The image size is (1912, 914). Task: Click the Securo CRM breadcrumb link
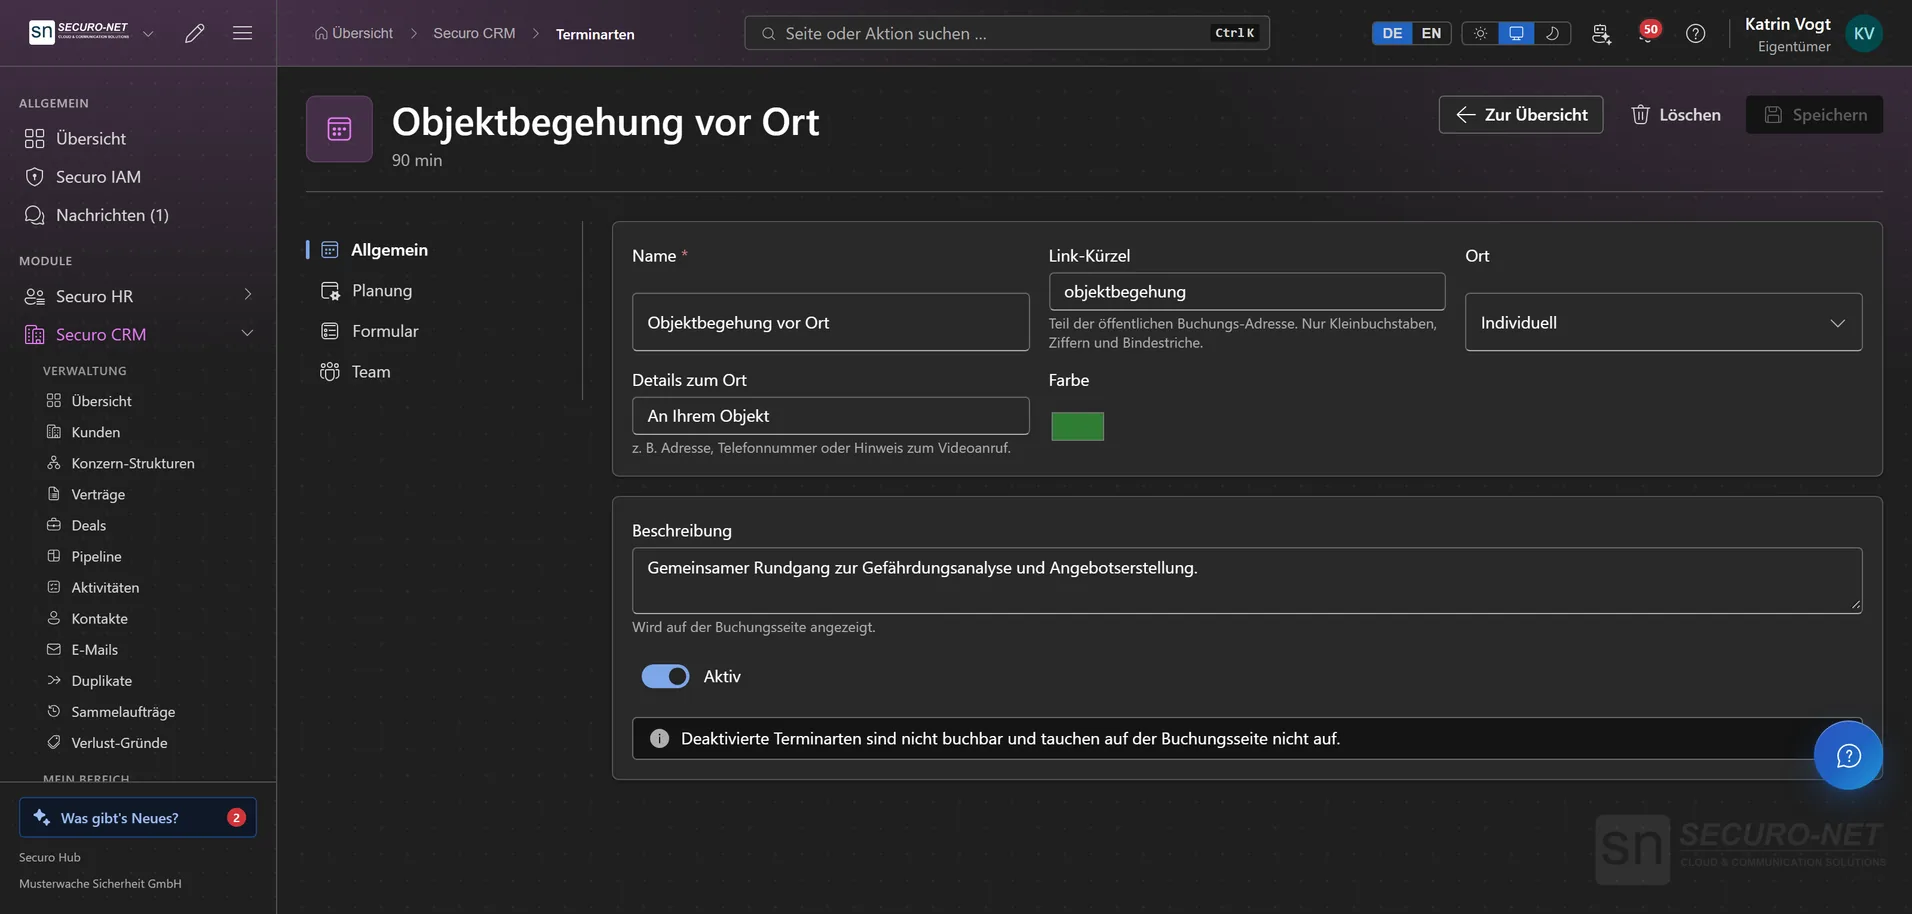(x=474, y=33)
